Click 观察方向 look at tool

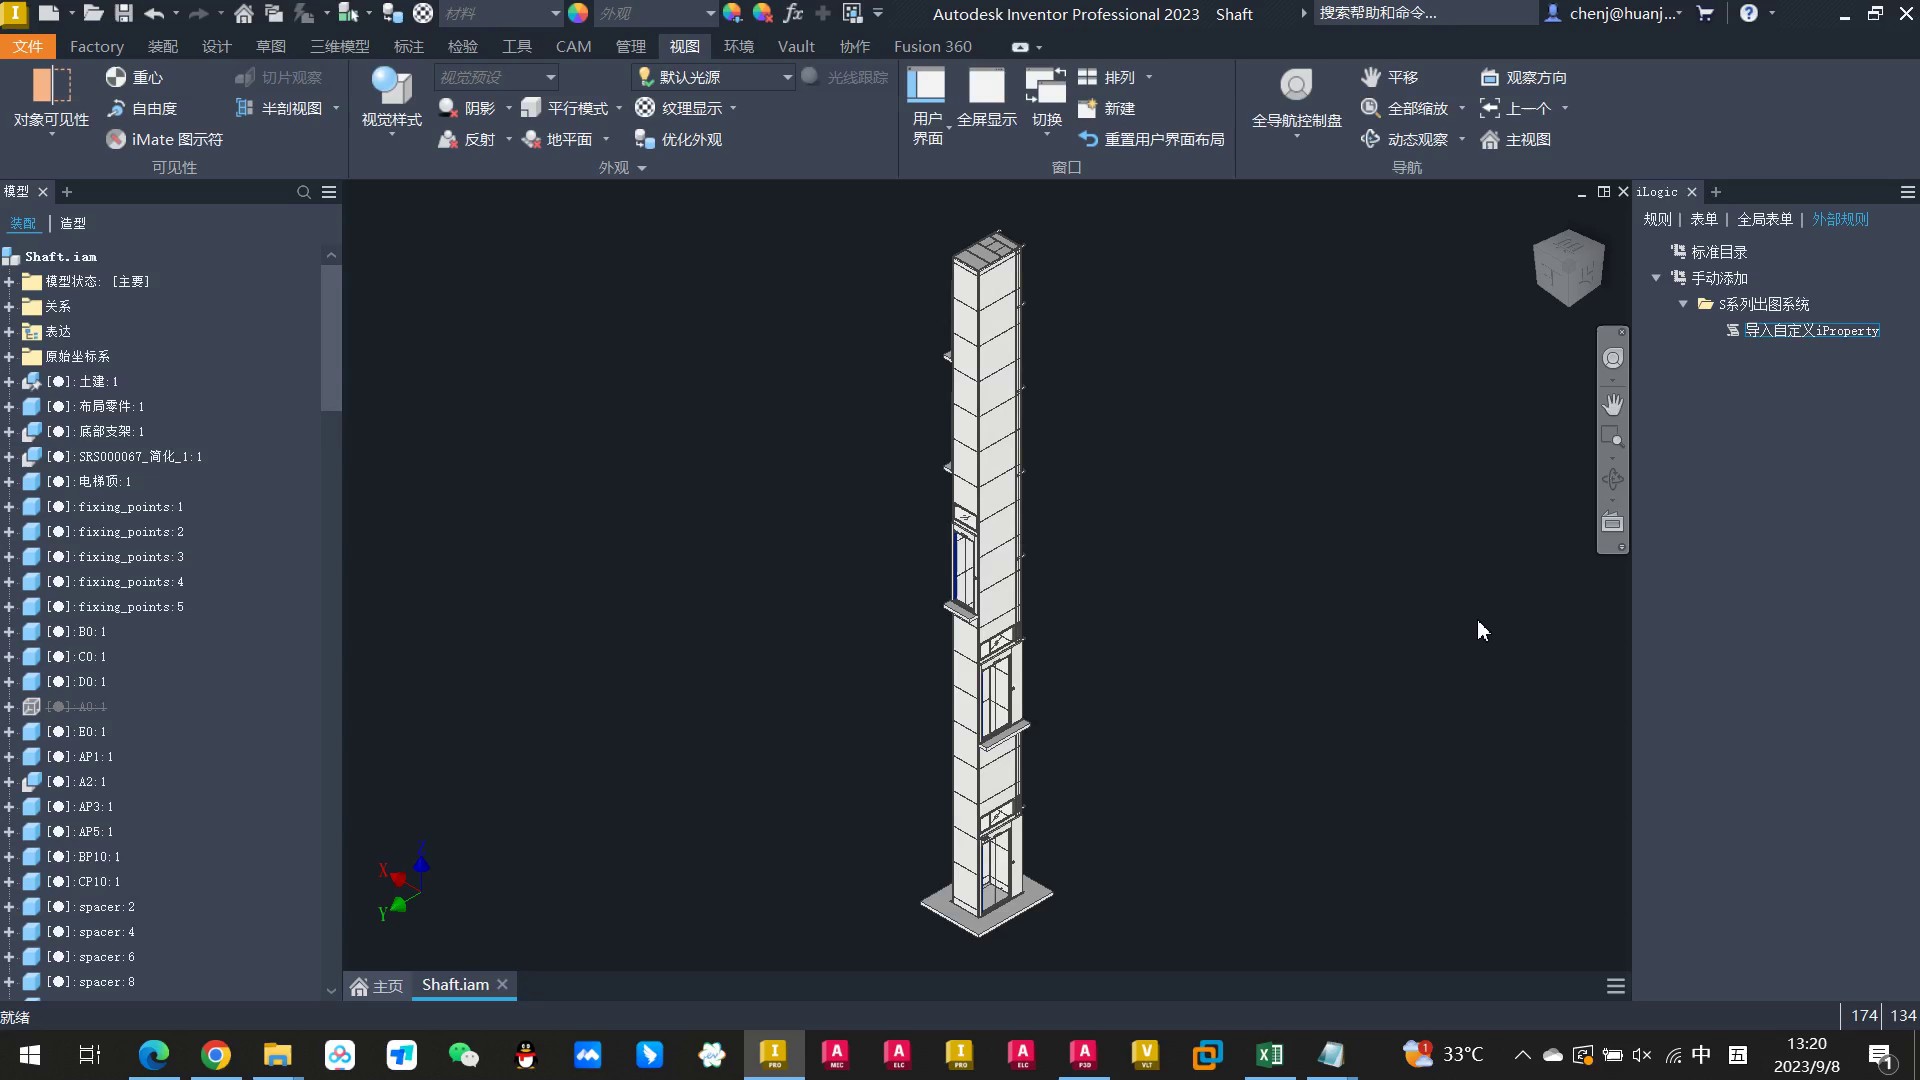[1523, 77]
